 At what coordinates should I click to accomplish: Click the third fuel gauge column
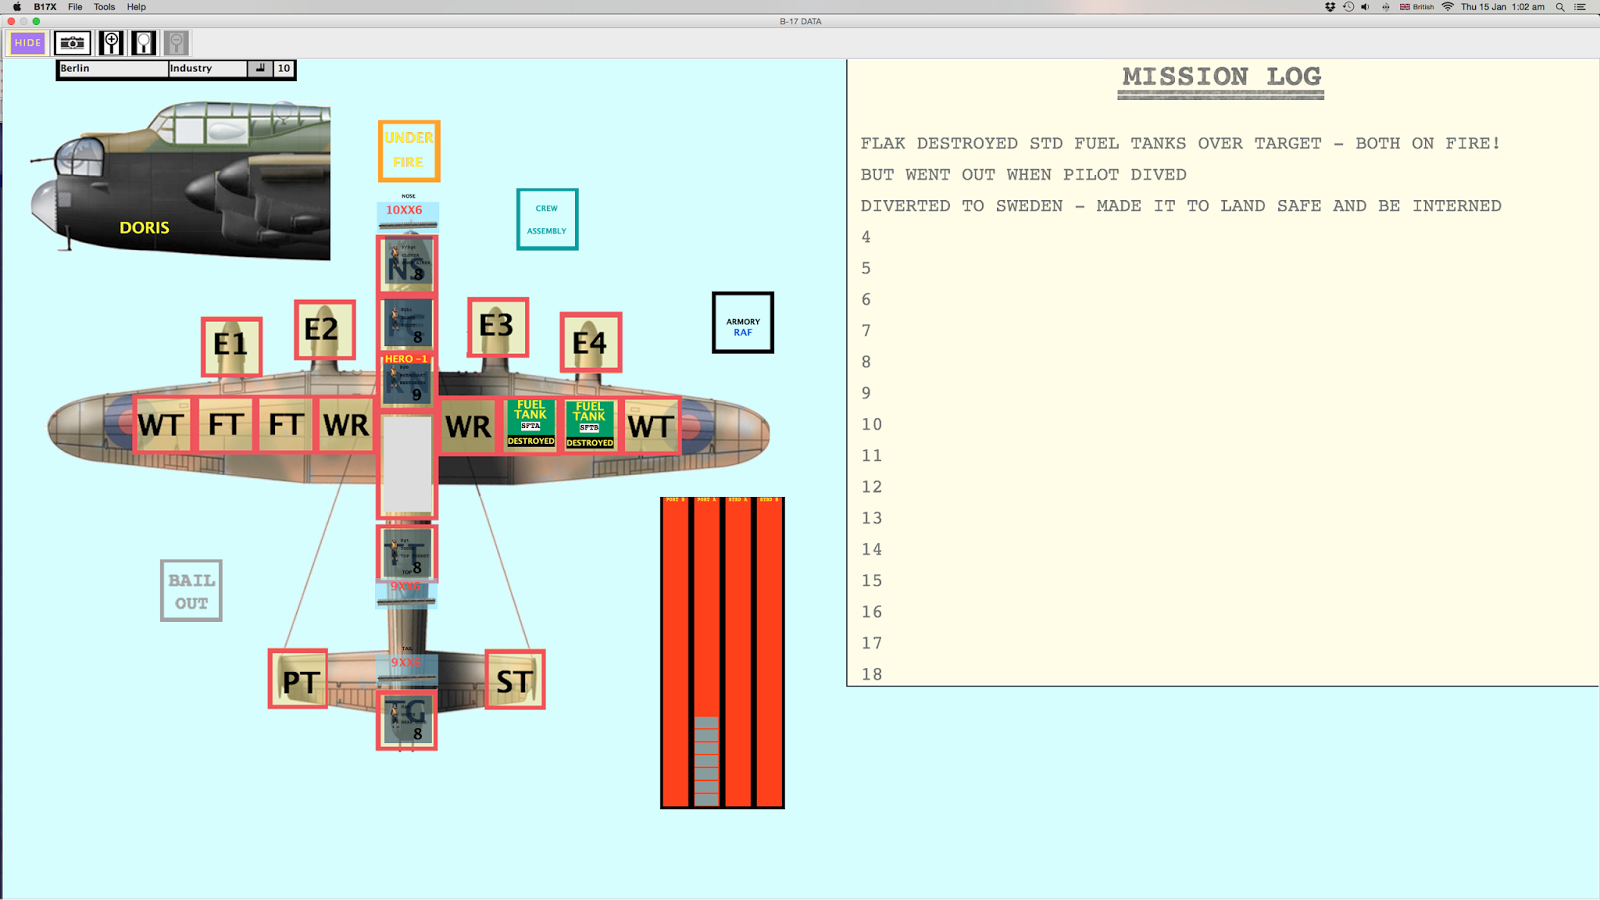[738, 652]
